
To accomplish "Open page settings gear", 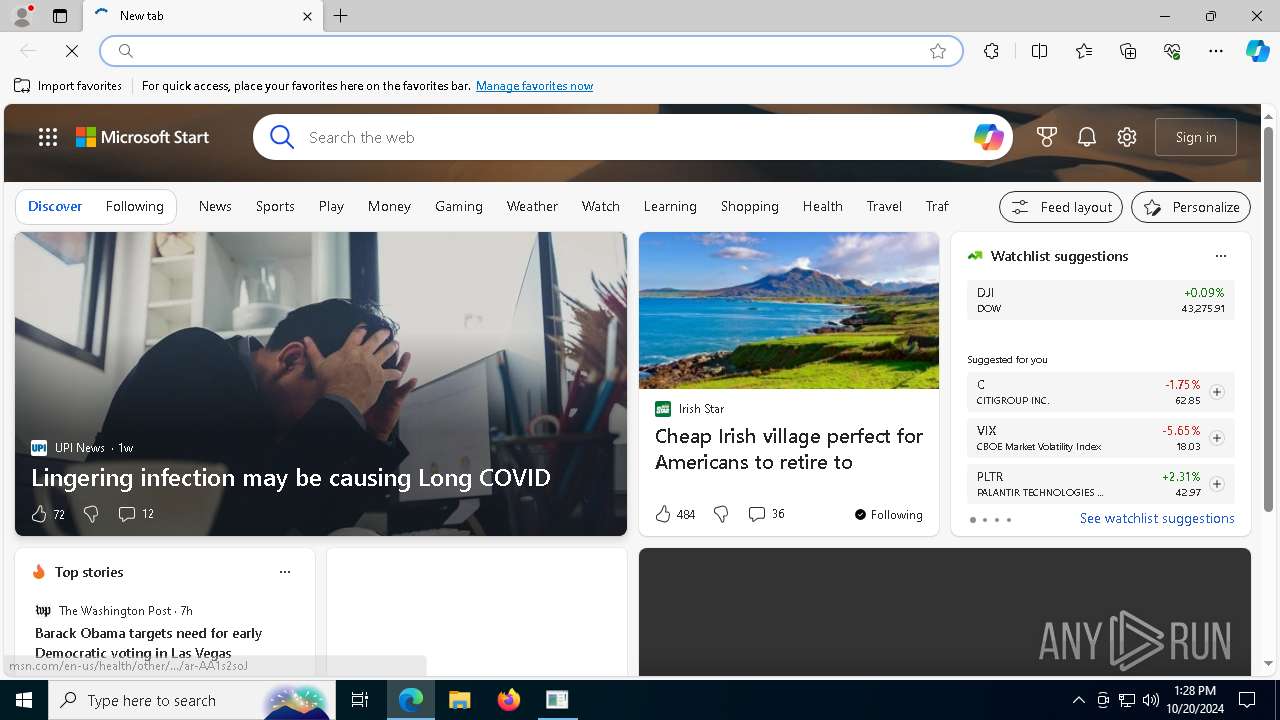I will (1127, 137).
